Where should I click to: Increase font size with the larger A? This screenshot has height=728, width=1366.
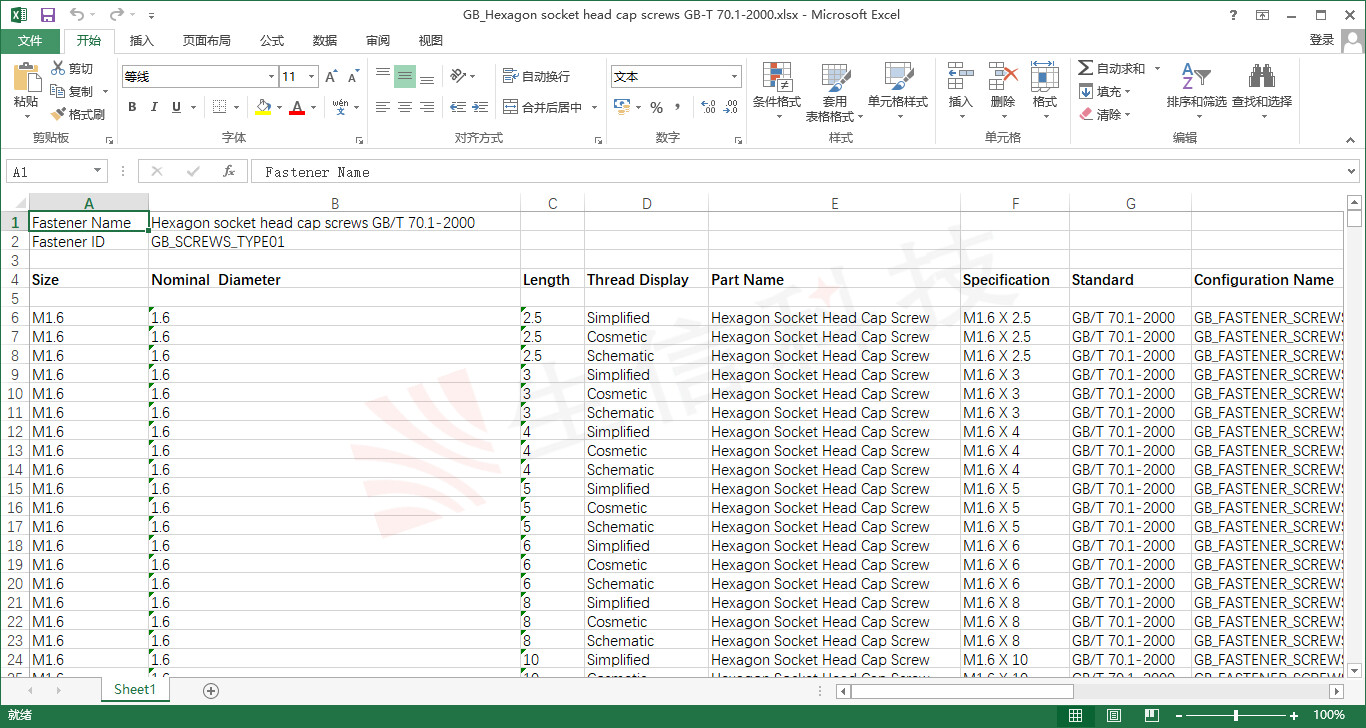point(333,77)
